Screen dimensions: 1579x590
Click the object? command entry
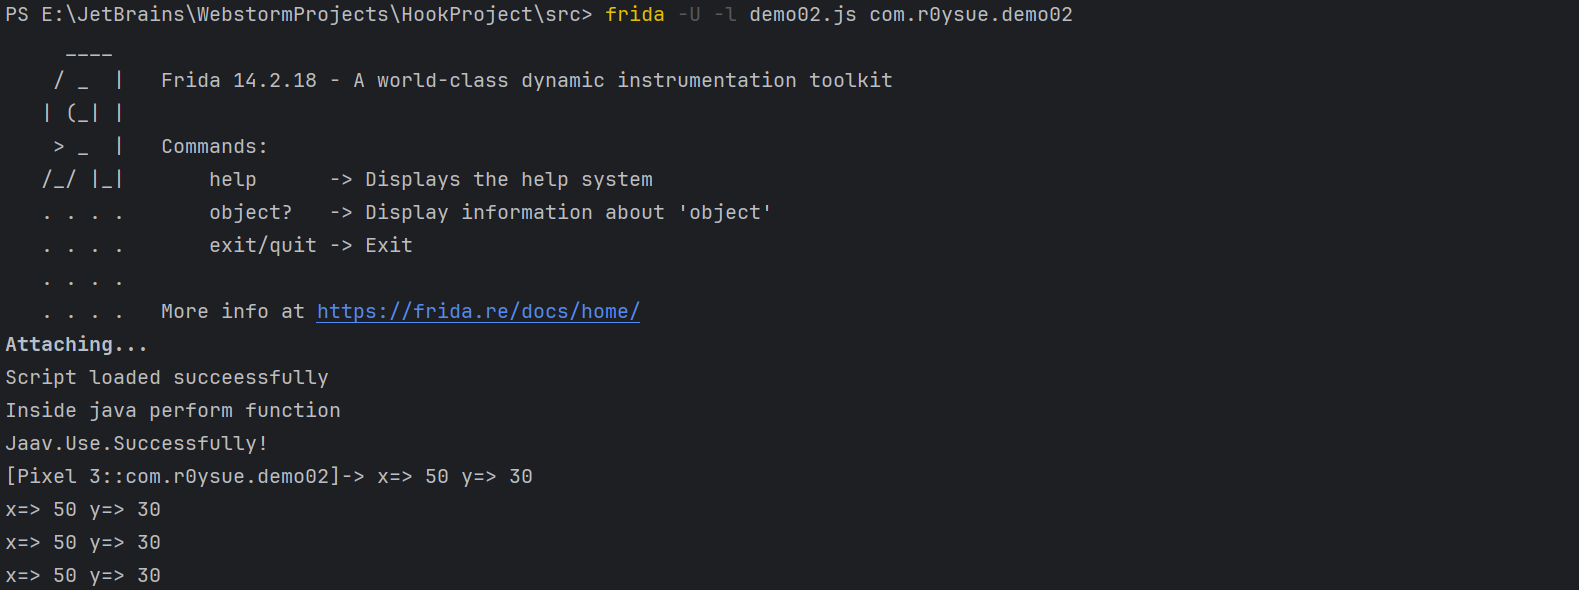point(250,213)
